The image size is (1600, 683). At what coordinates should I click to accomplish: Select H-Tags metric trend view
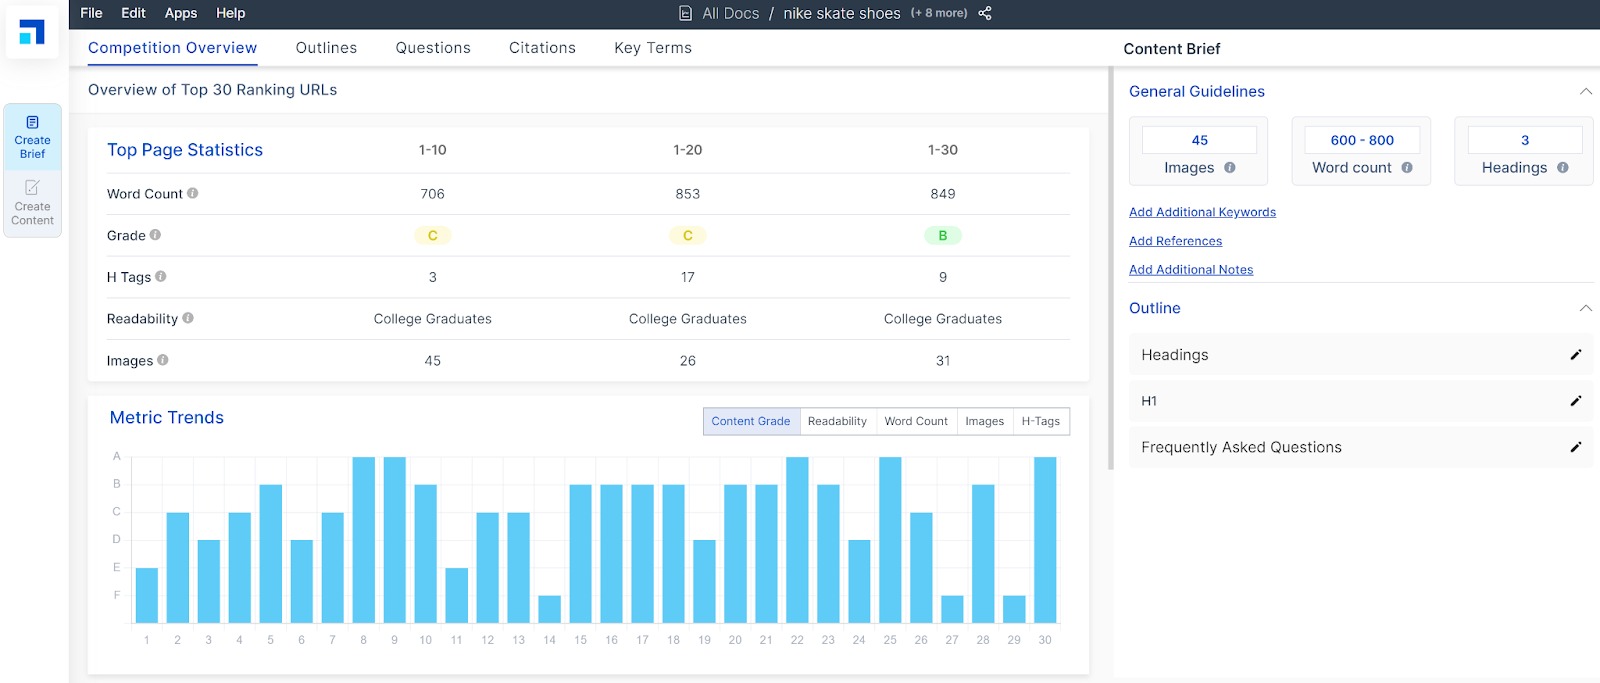[x=1040, y=421]
